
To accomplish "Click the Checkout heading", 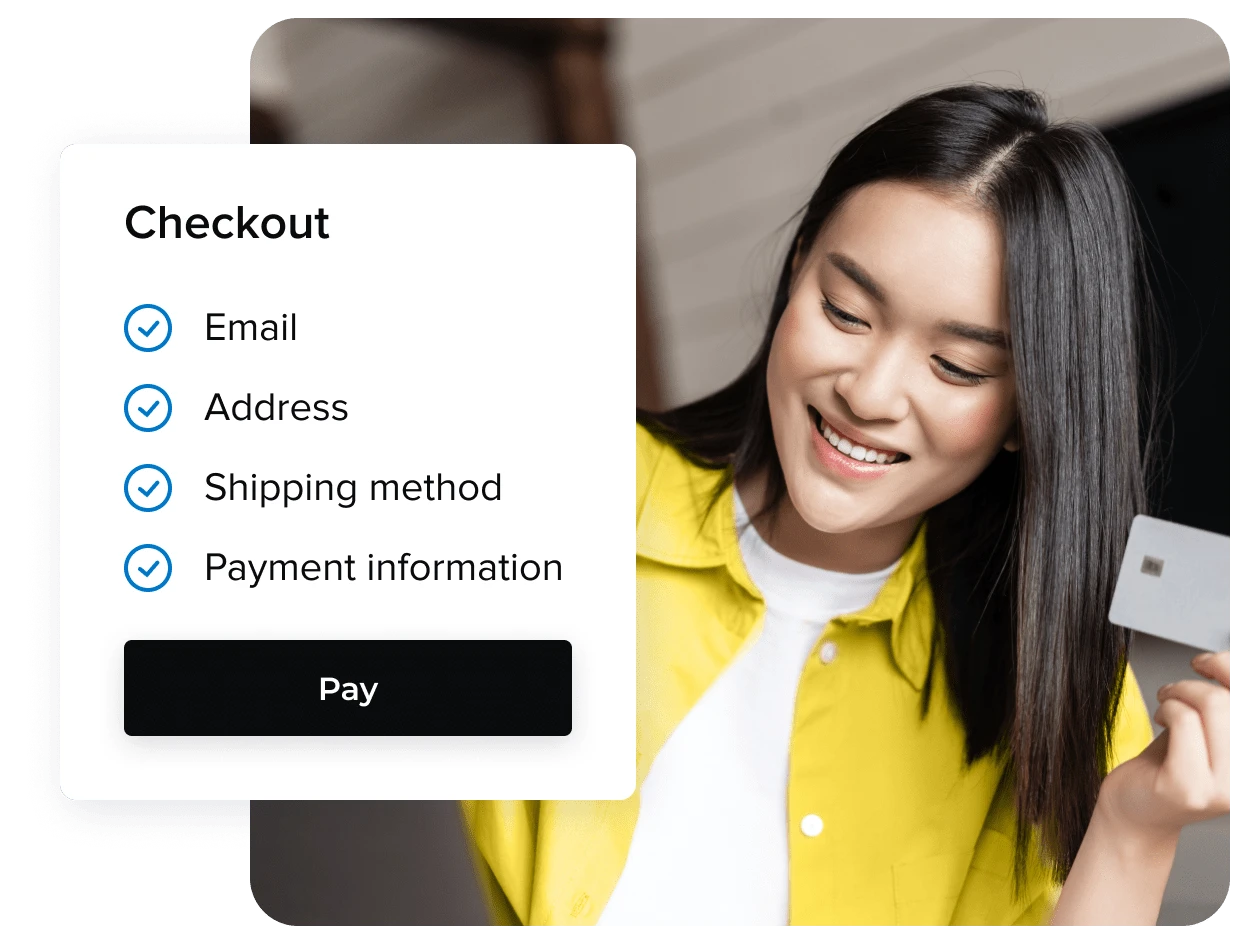I will tap(227, 222).
